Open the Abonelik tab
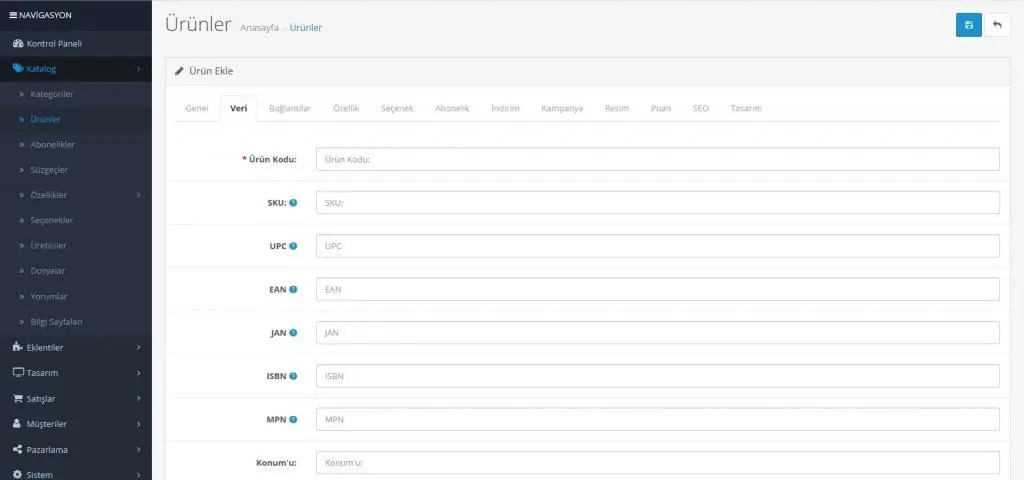Image resolution: width=1024 pixels, height=480 pixels. (x=452, y=108)
